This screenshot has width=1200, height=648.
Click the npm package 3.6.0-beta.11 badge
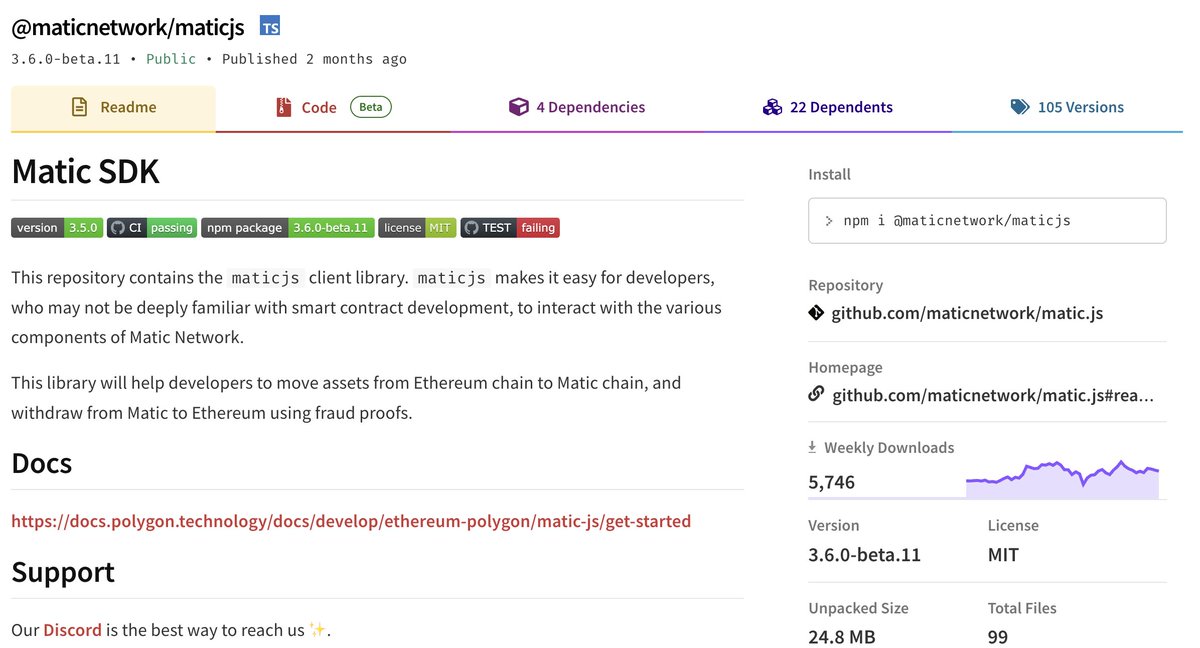288,228
